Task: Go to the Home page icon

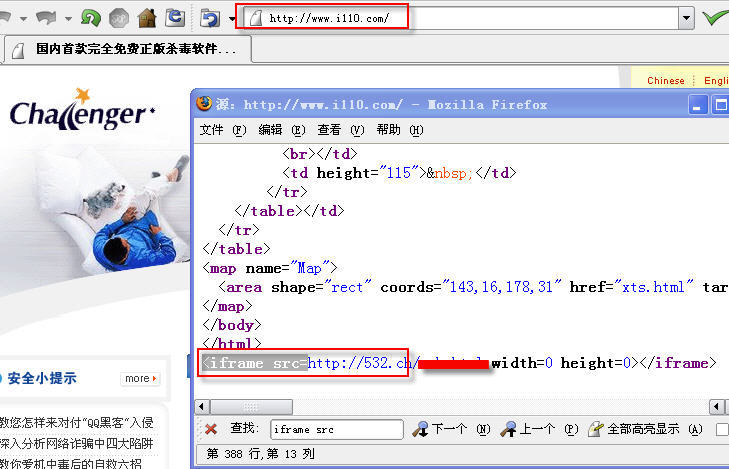Action: point(147,18)
